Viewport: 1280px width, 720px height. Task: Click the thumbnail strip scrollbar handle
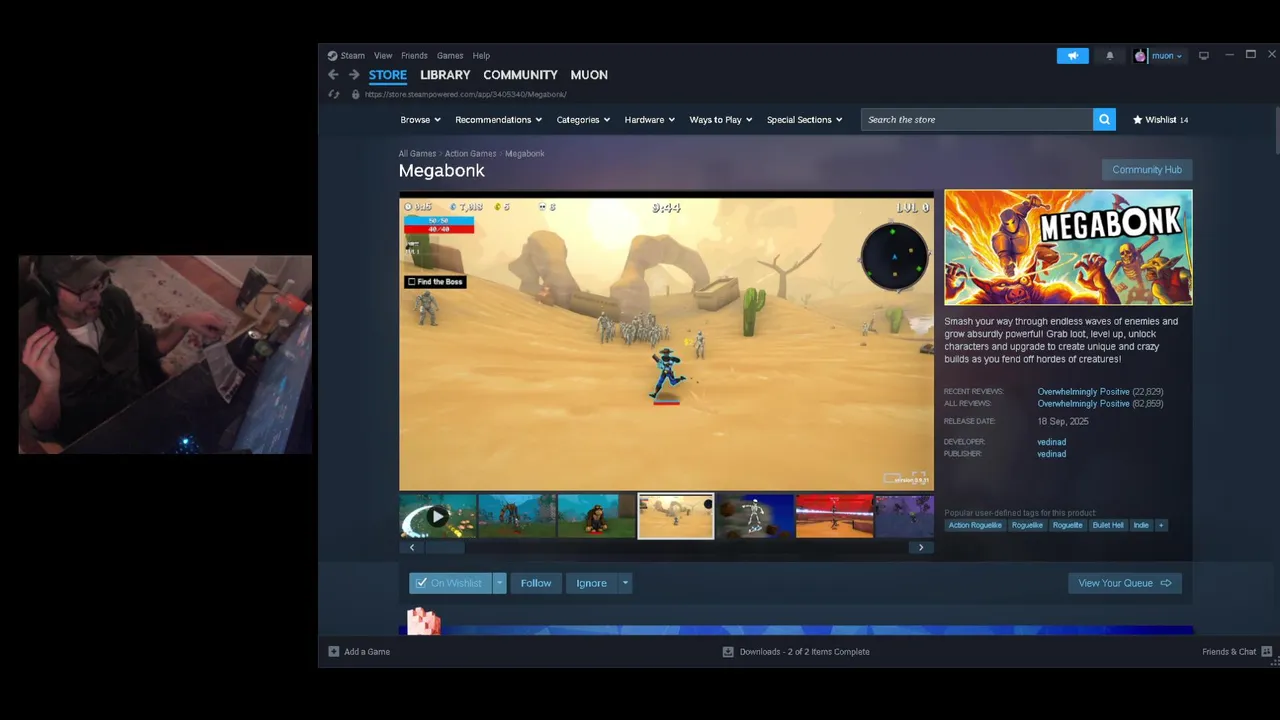(445, 547)
